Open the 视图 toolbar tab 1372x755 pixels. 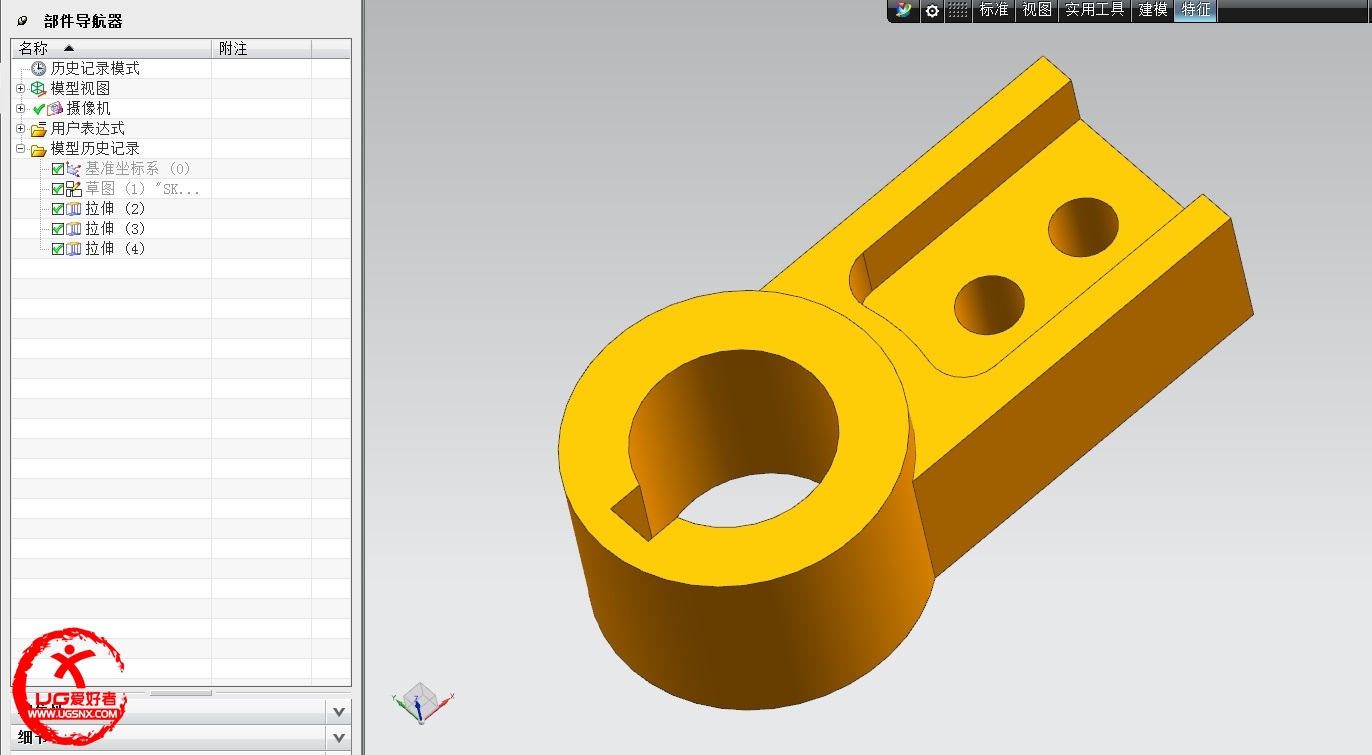[x=1037, y=10]
